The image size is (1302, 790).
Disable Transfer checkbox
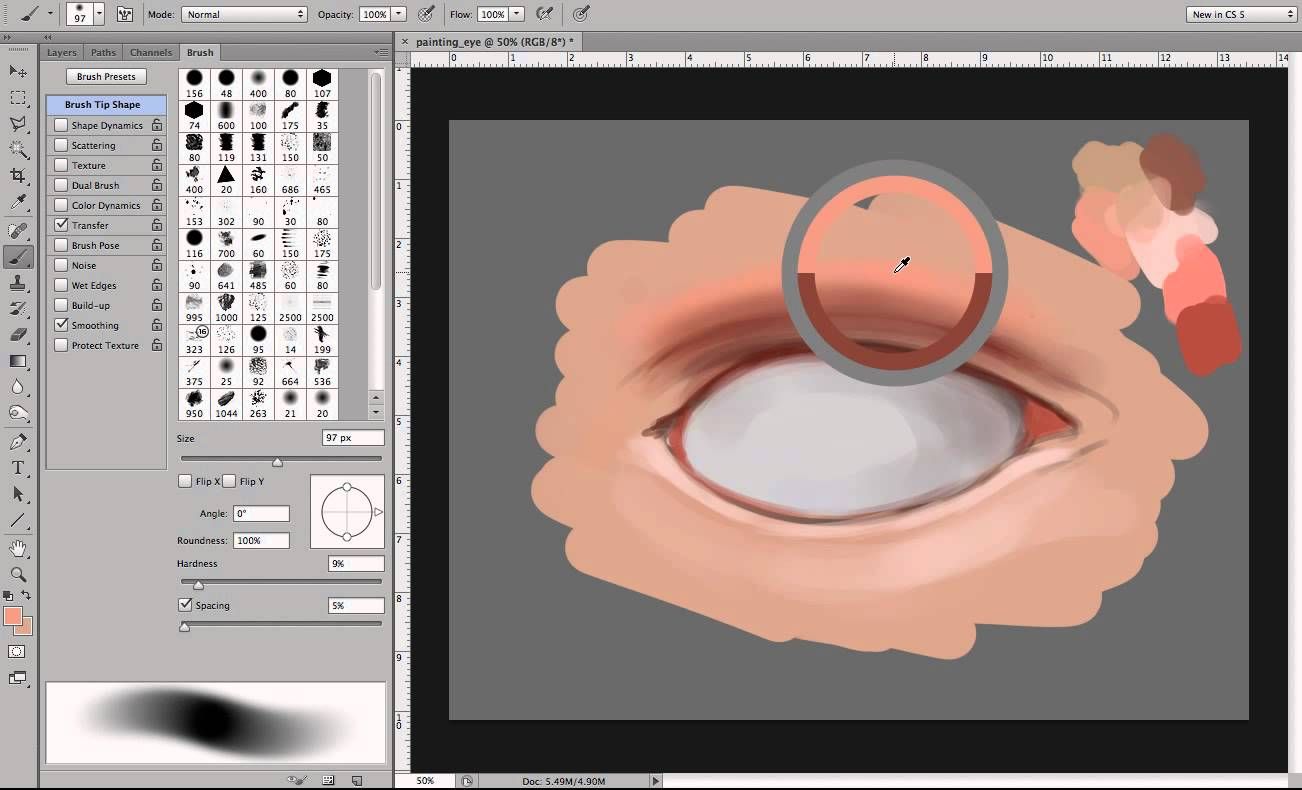pyautogui.click(x=62, y=225)
